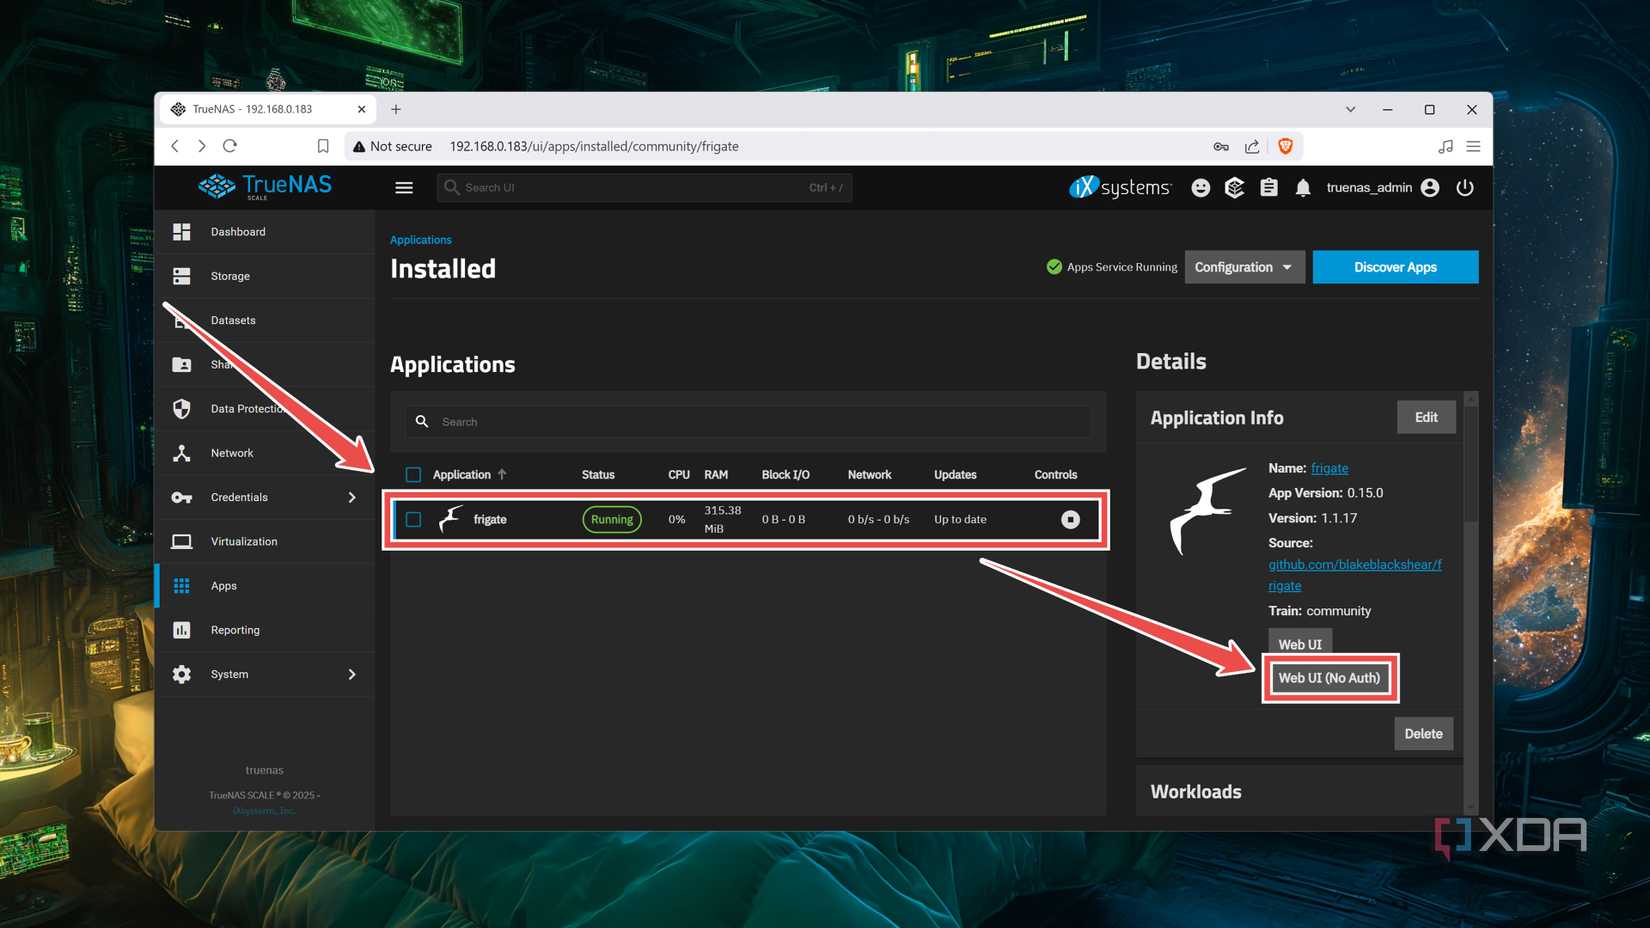Open the Configuration dropdown
The height and width of the screenshot is (928, 1650).
(1244, 267)
